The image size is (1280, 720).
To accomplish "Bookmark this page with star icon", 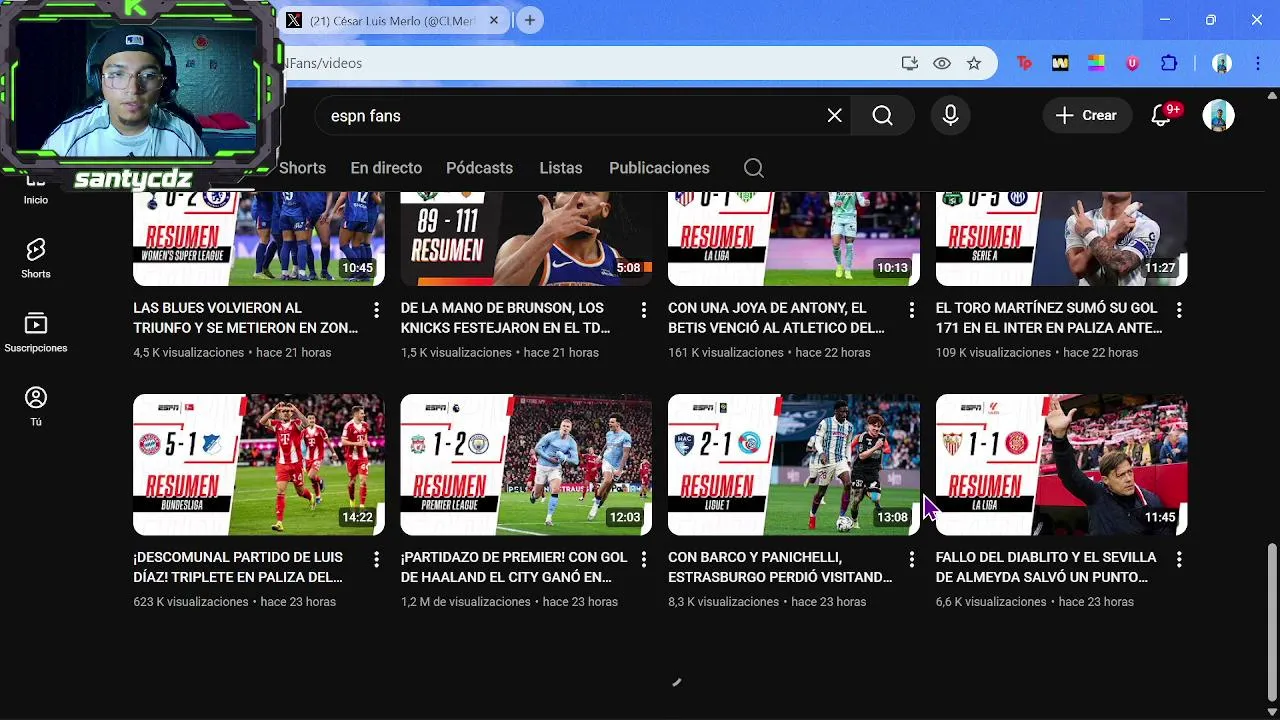I will (974, 63).
